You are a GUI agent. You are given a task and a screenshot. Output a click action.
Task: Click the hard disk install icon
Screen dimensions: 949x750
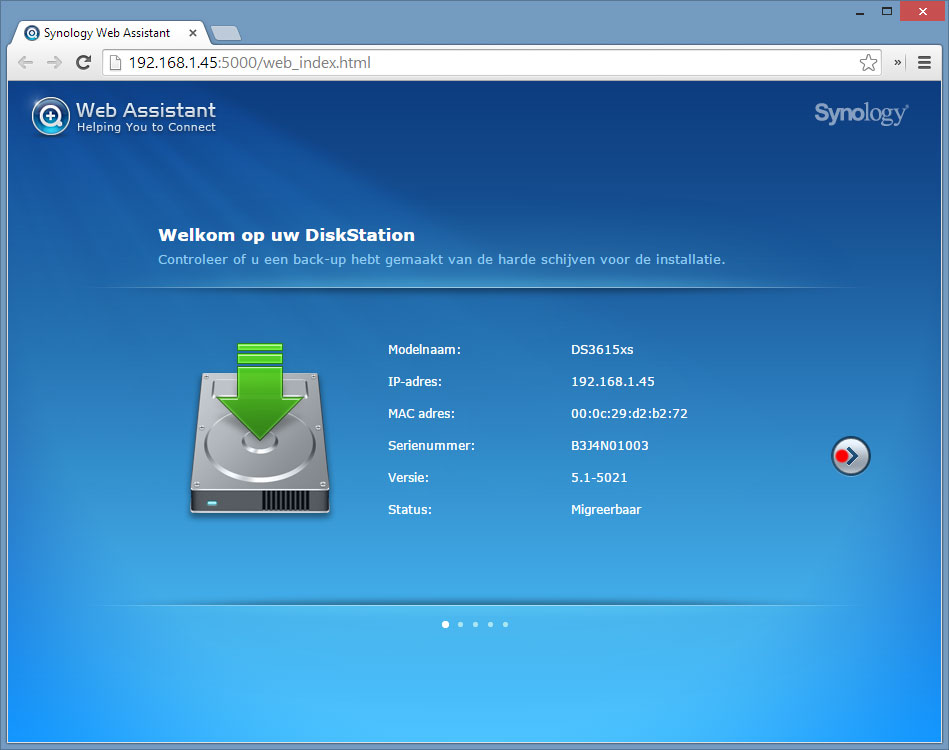pyautogui.click(x=260, y=430)
